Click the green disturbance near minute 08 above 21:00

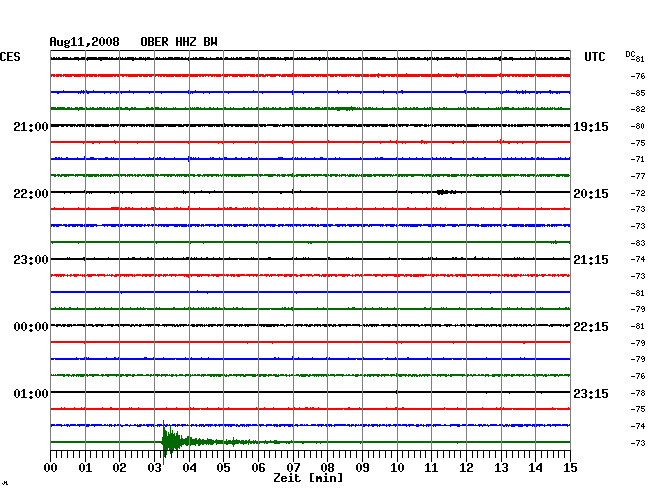point(345,109)
